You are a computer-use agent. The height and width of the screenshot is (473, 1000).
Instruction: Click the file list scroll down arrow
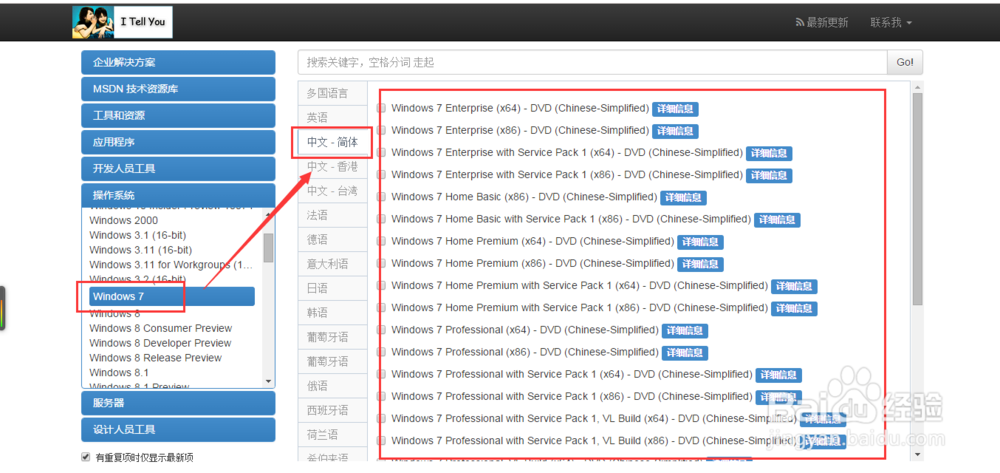[x=917, y=454]
